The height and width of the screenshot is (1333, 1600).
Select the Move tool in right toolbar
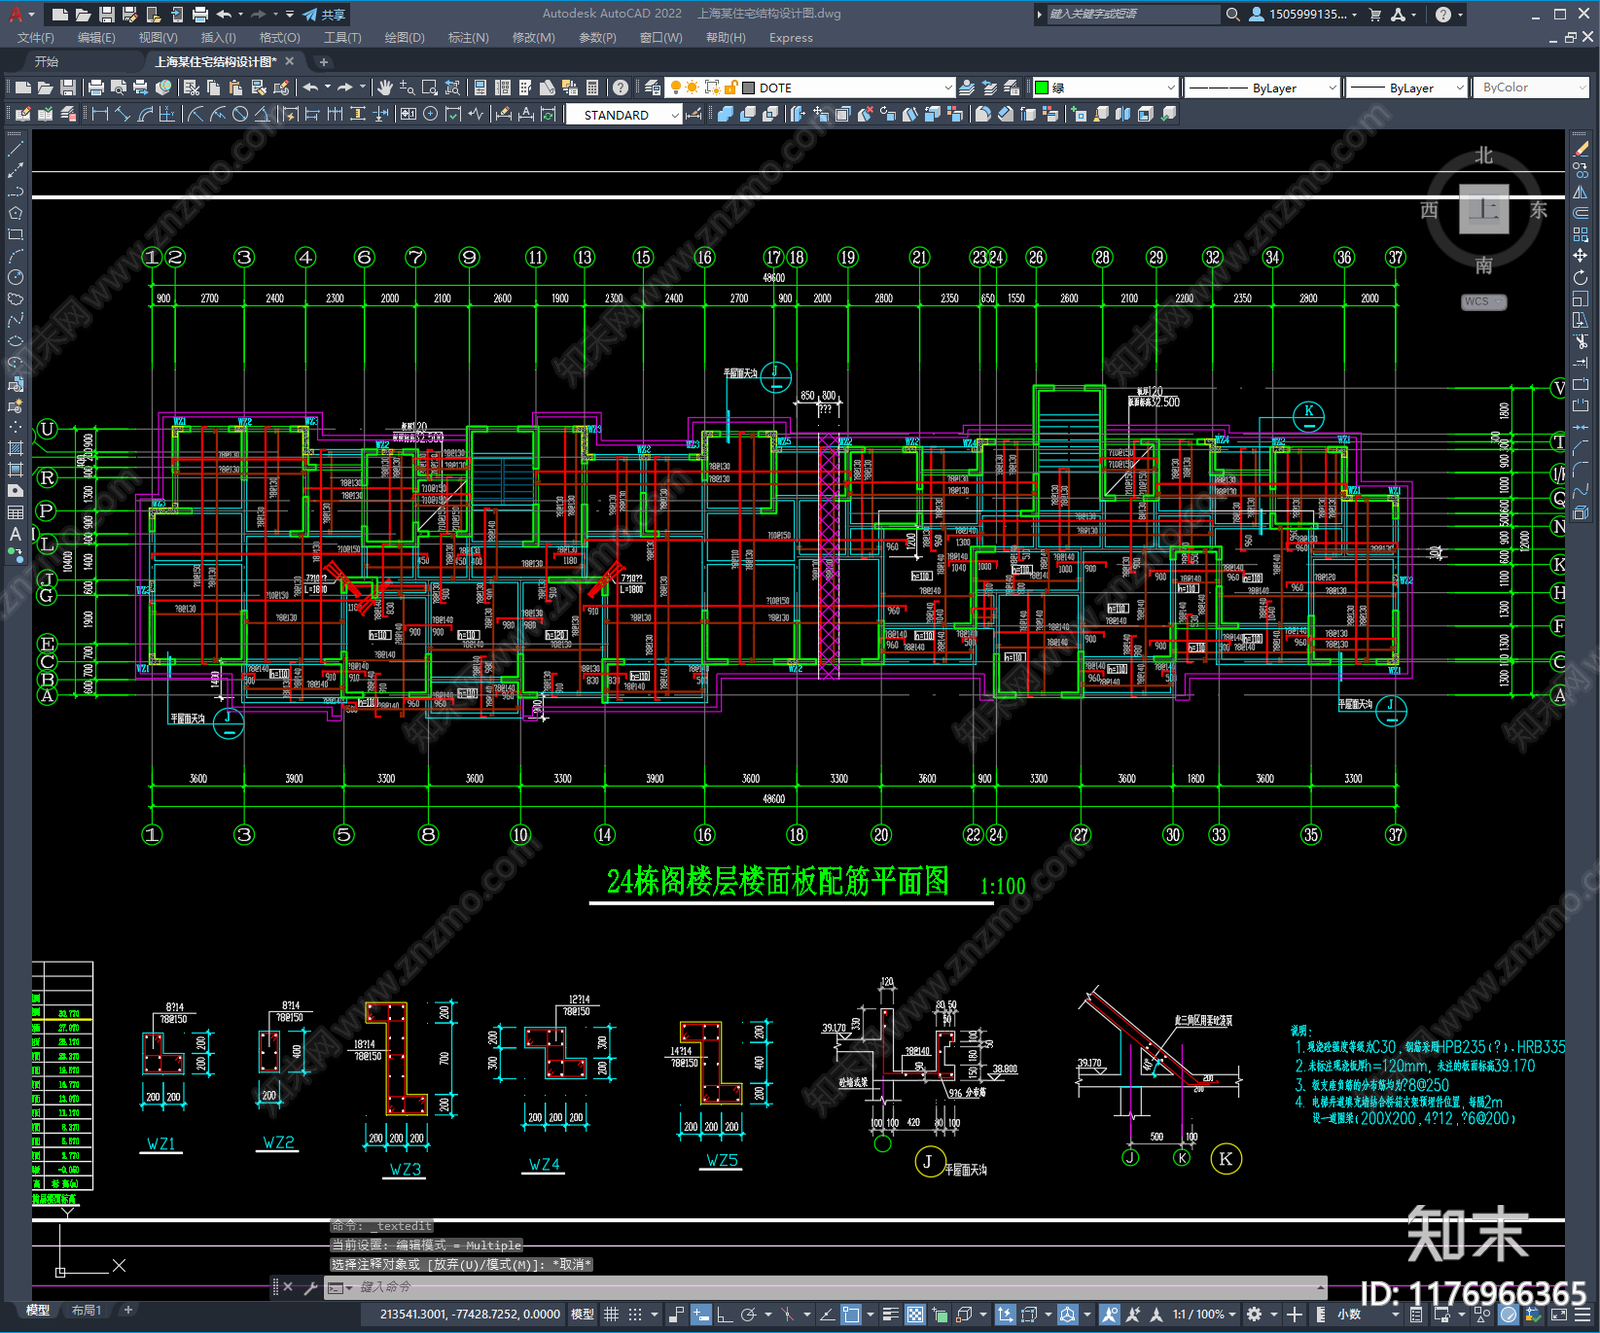click(x=1581, y=256)
